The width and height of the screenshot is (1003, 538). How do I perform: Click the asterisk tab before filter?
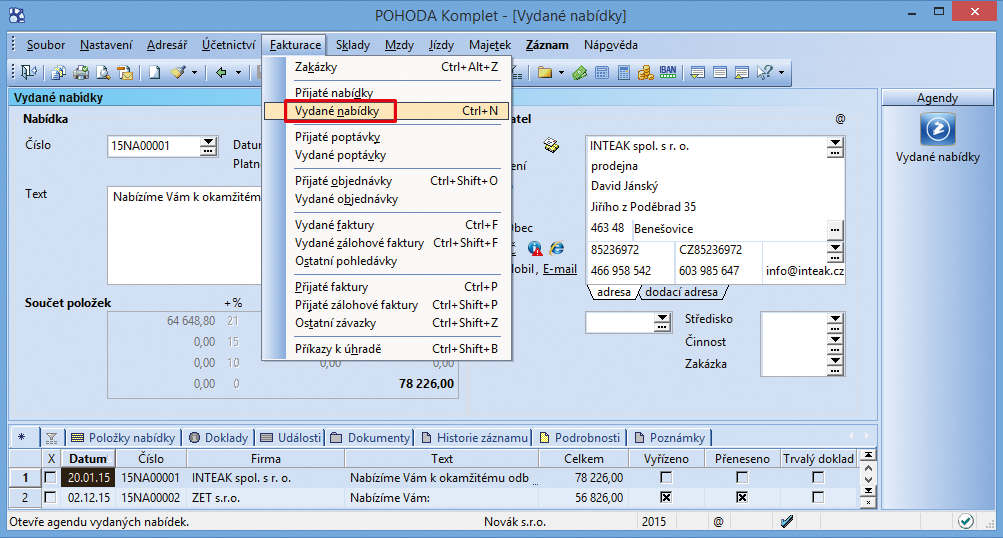22,438
